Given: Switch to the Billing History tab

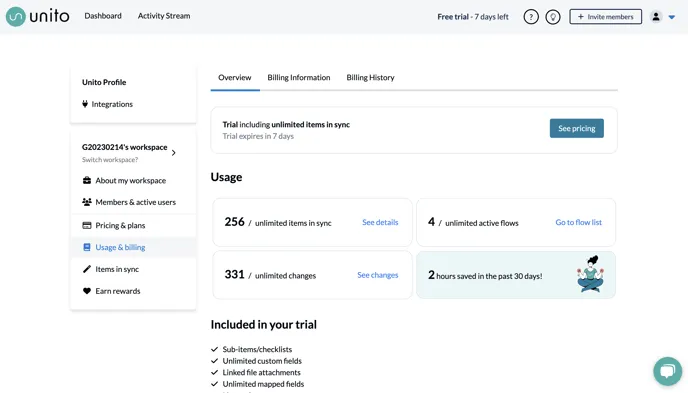Looking at the screenshot, I should tap(370, 78).
